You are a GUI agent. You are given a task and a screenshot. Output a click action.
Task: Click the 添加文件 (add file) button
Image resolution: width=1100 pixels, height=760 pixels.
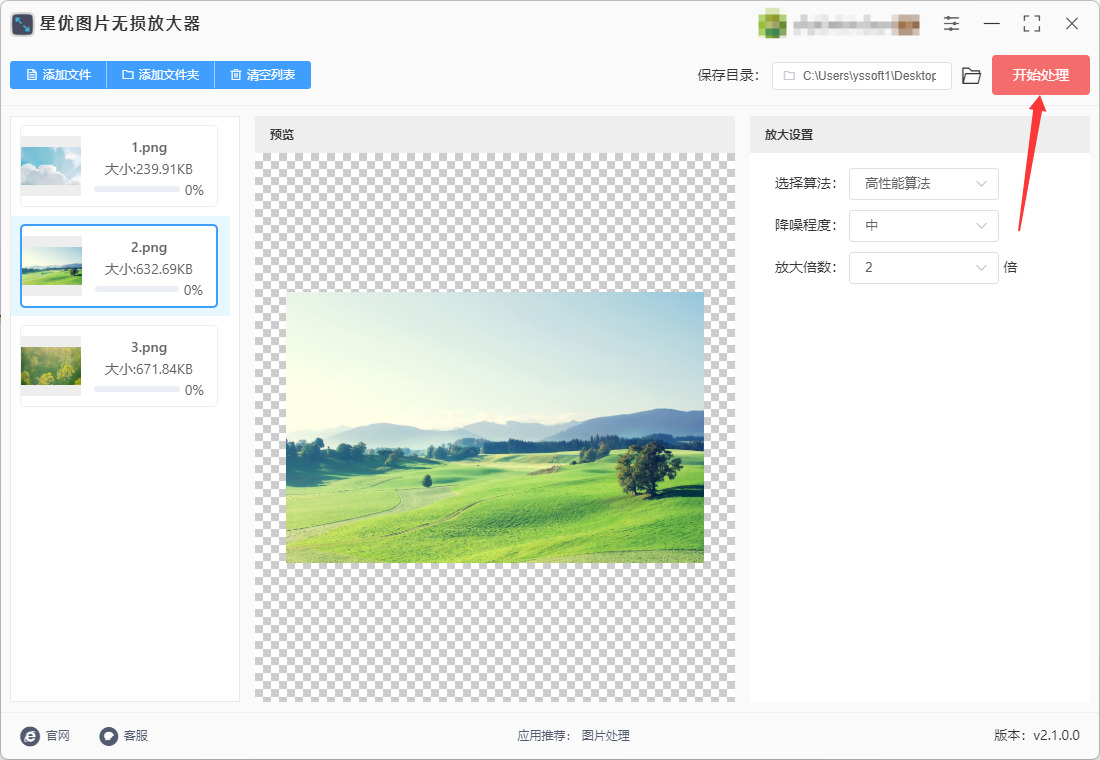(x=58, y=75)
